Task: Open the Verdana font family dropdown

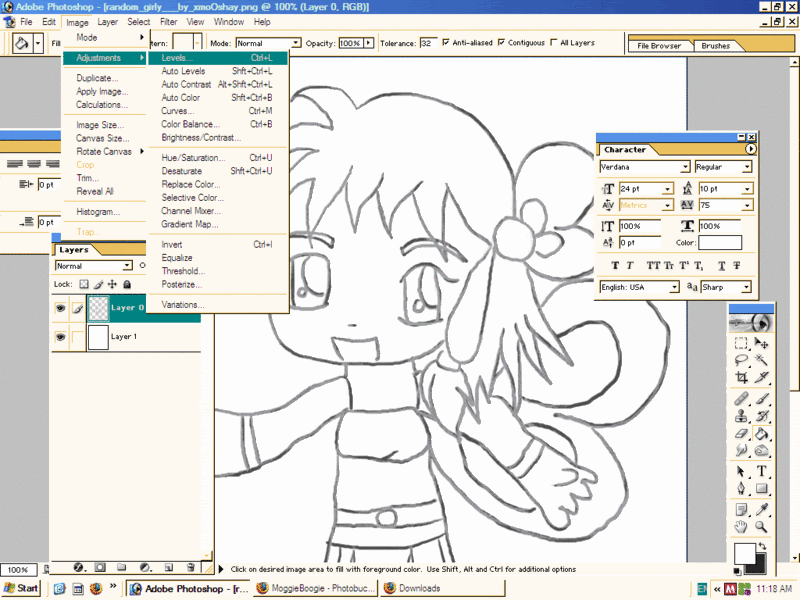Action: click(685, 167)
